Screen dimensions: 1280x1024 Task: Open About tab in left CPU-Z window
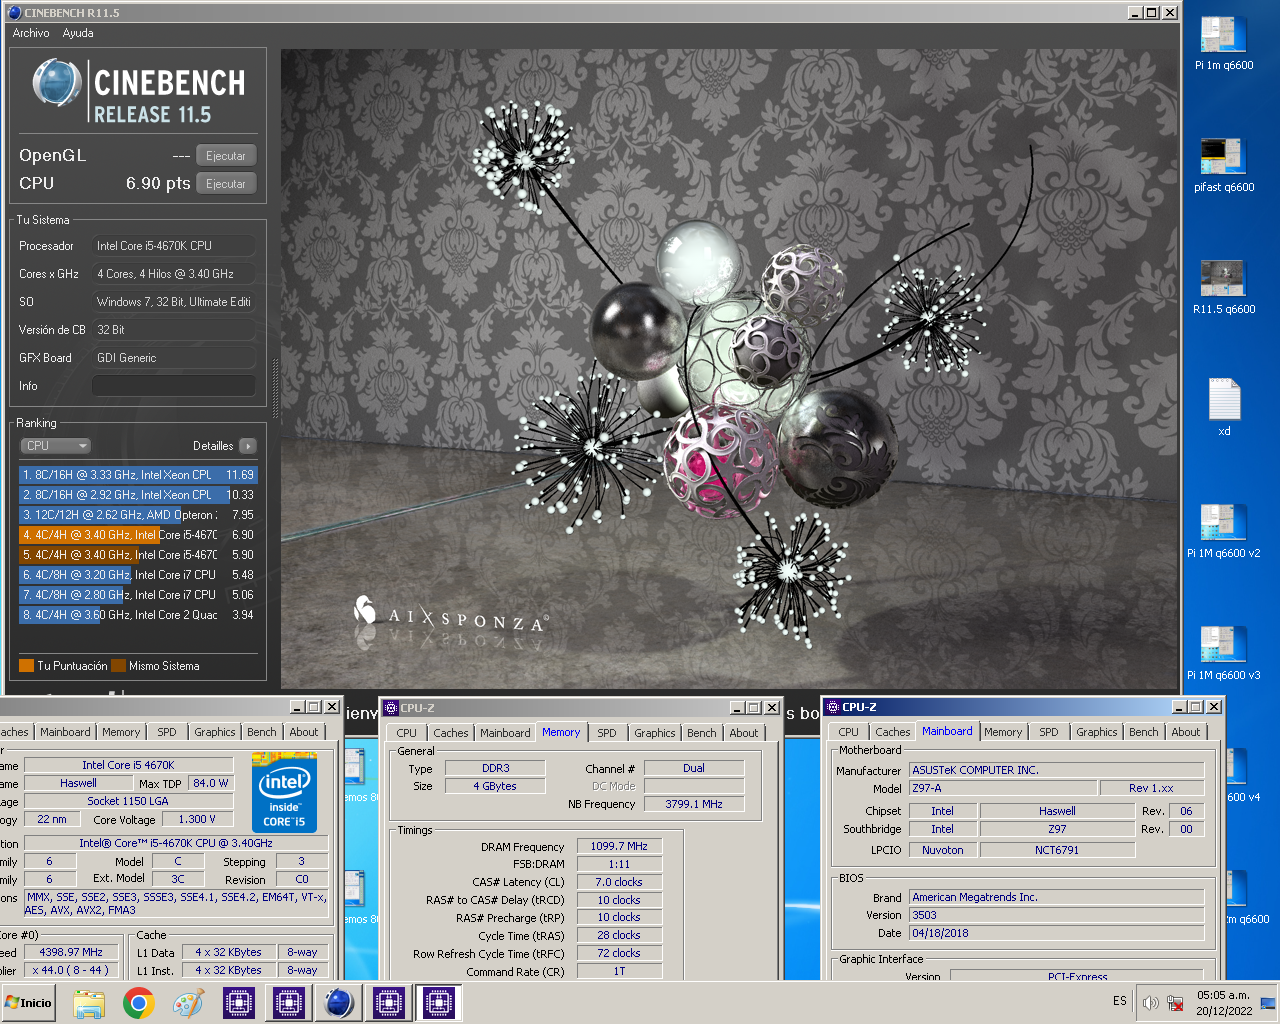click(x=304, y=732)
